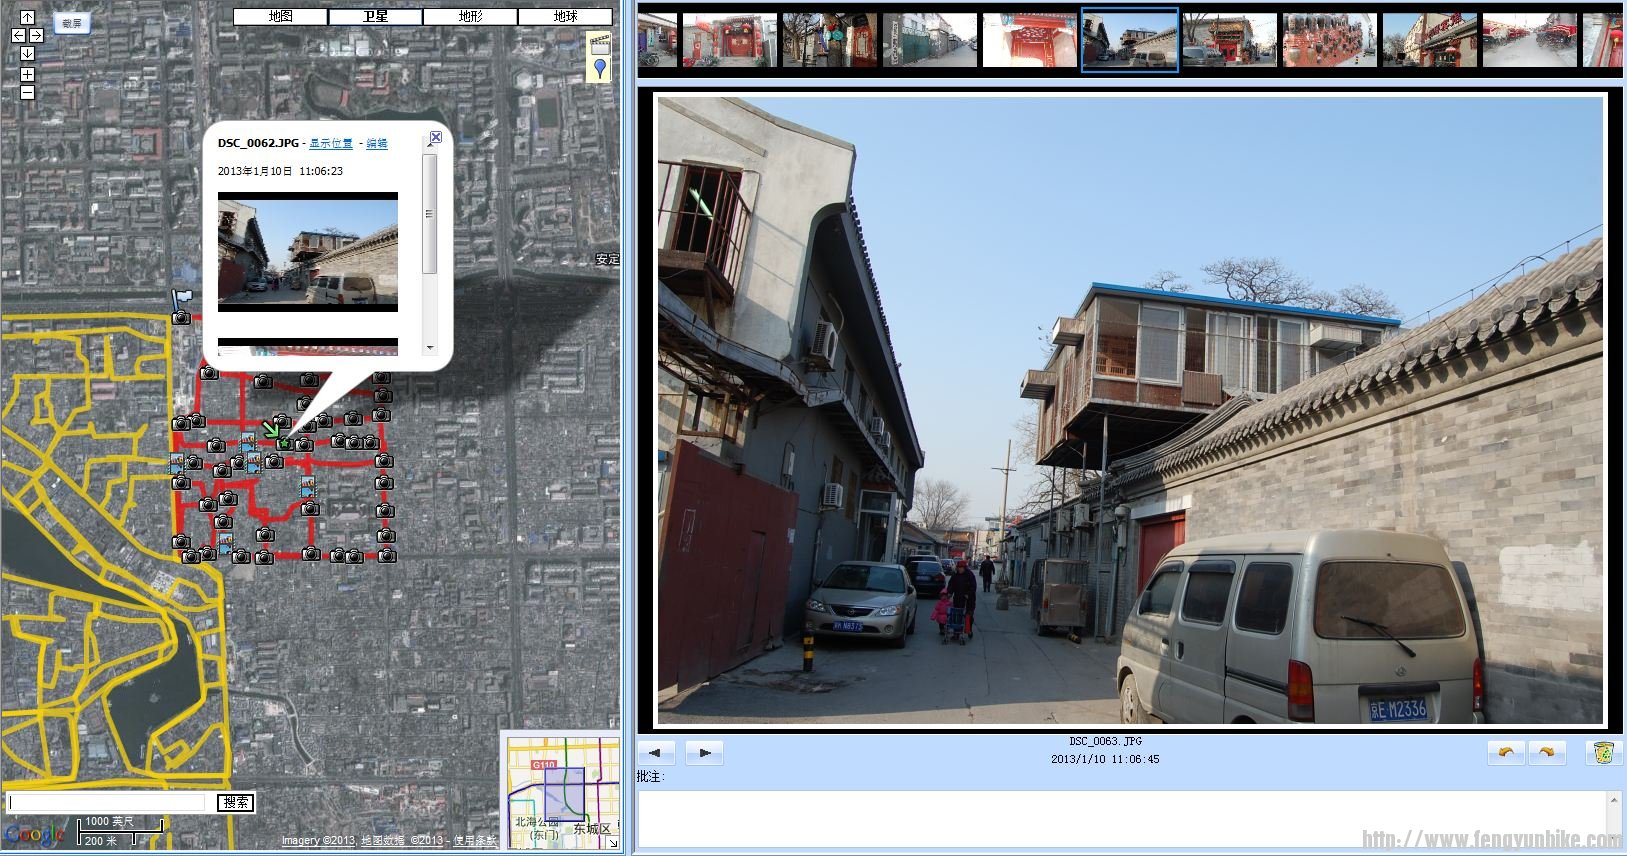The height and width of the screenshot is (856, 1627).
Task: Switch map to 卫星 satellite view
Action: 375,16
